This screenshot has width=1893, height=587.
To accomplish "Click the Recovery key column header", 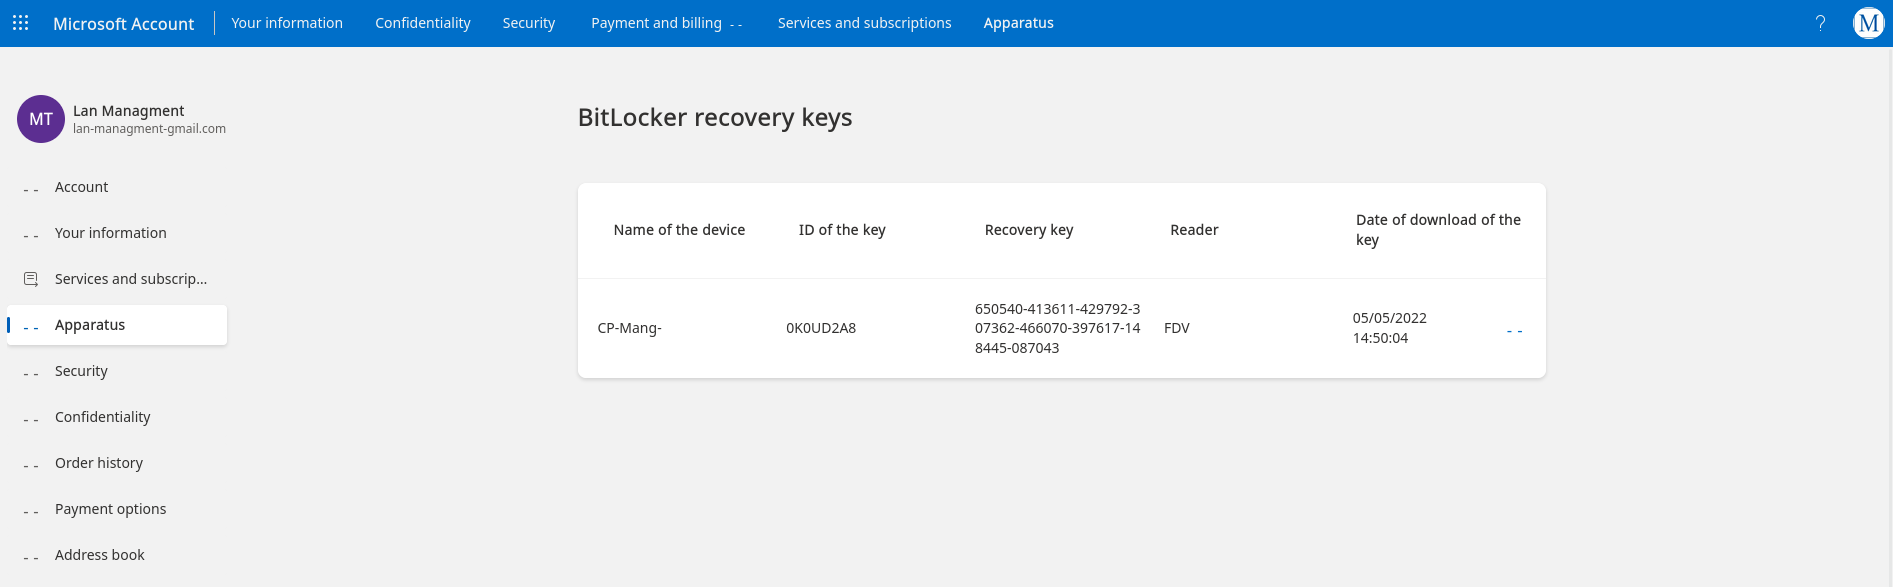I will [1029, 230].
